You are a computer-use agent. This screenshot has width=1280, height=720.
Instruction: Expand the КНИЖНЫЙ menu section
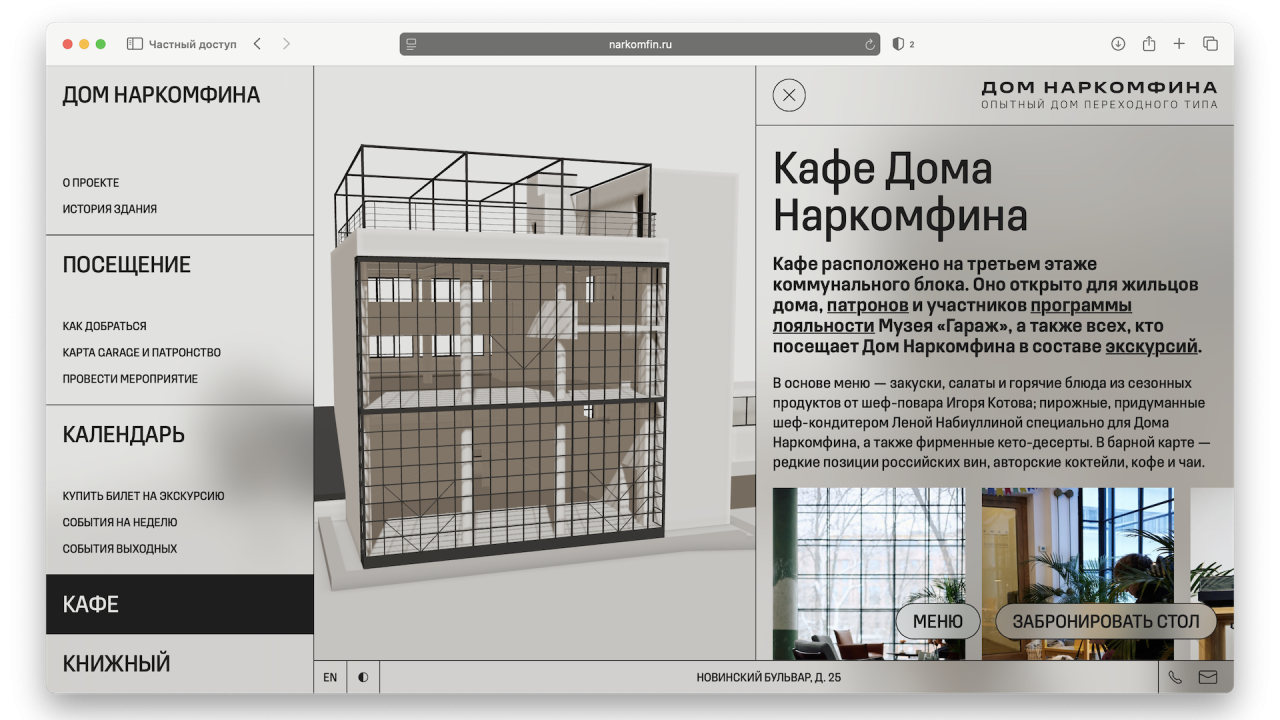[x=116, y=663]
